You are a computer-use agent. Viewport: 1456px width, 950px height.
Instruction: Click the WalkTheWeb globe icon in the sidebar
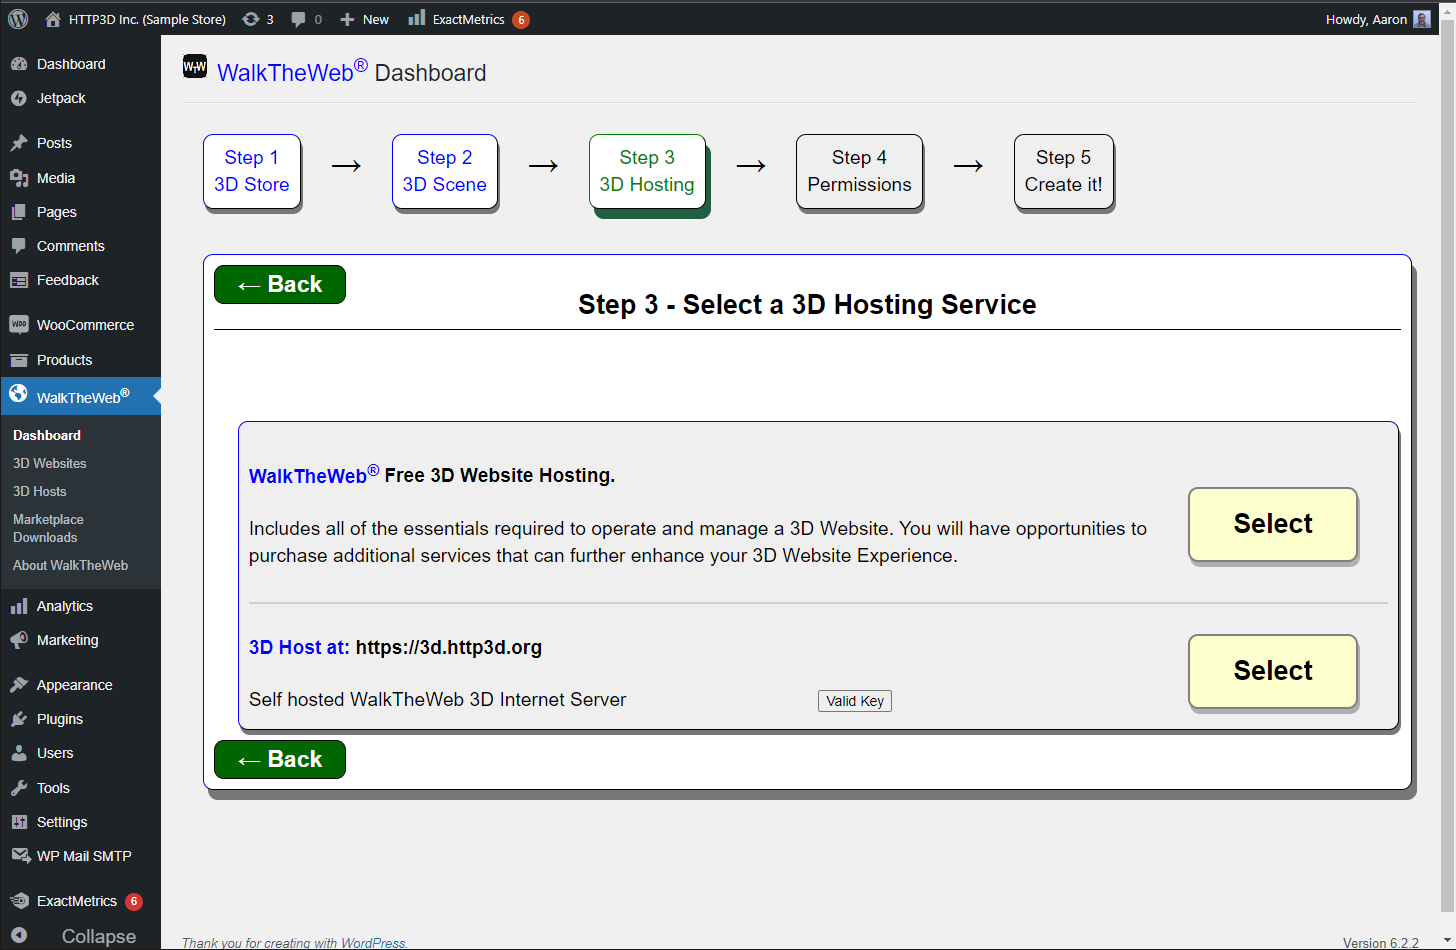(19, 394)
